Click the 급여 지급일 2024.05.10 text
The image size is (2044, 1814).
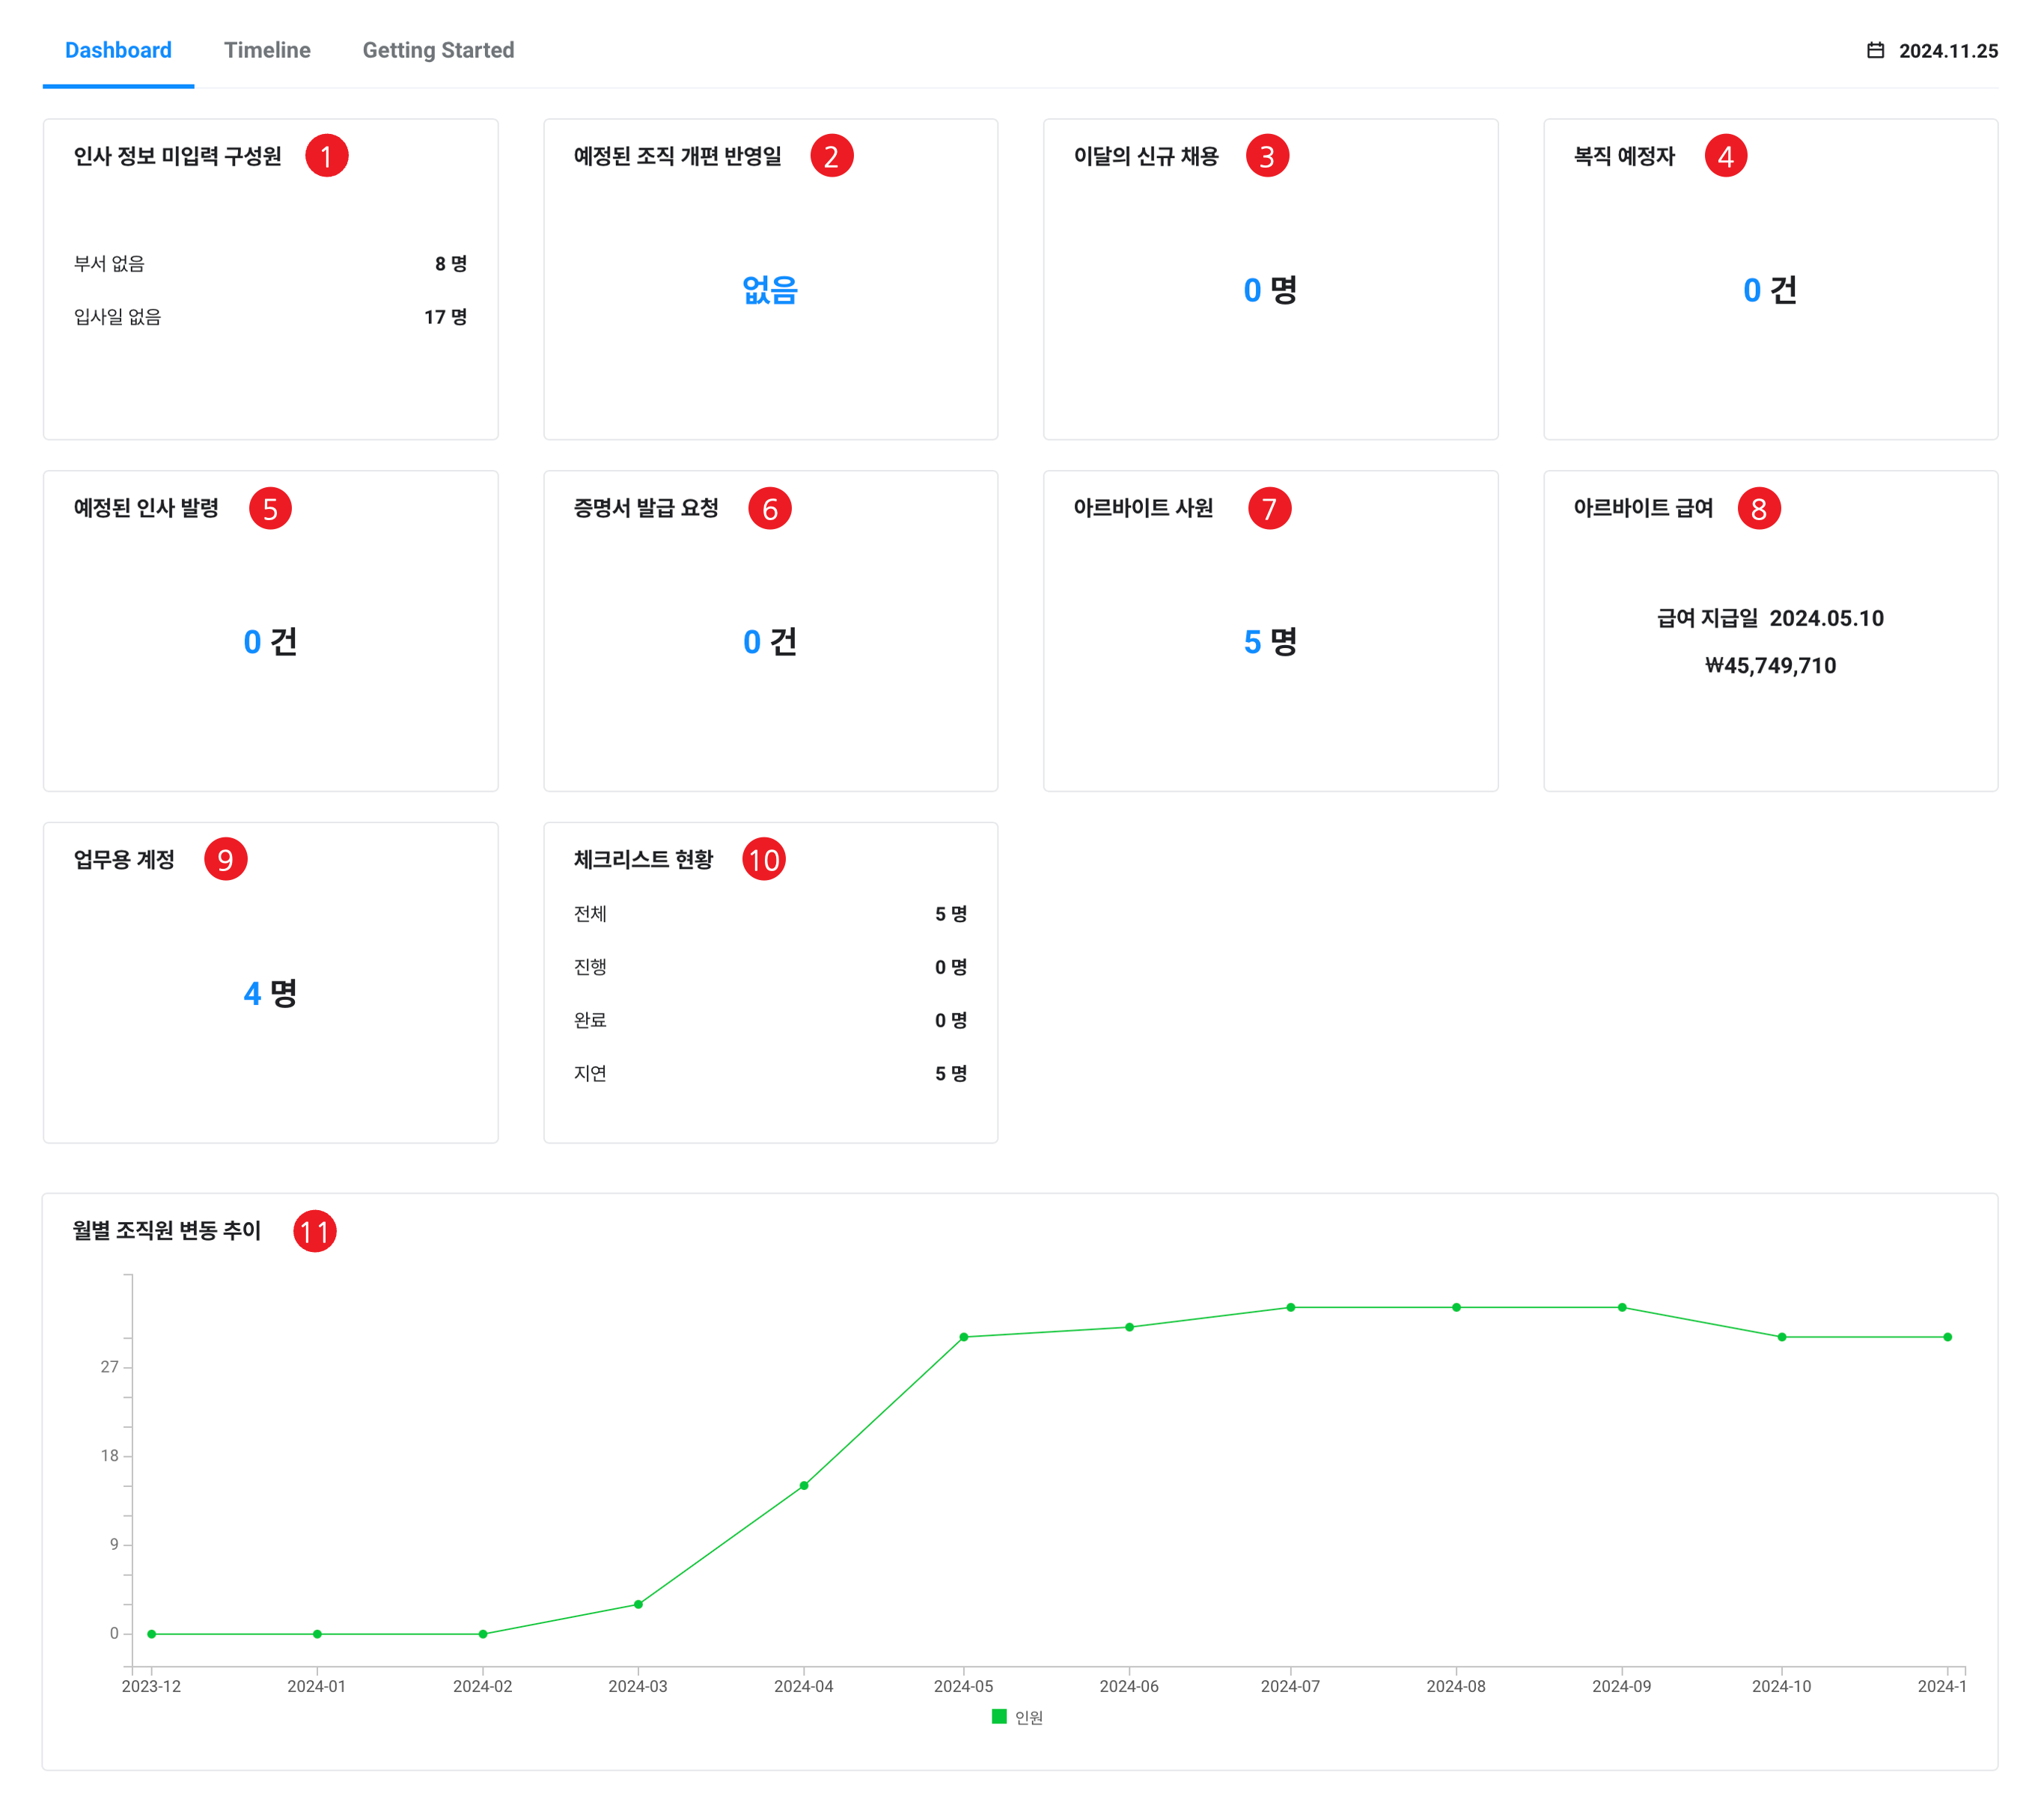pyautogui.click(x=1770, y=618)
